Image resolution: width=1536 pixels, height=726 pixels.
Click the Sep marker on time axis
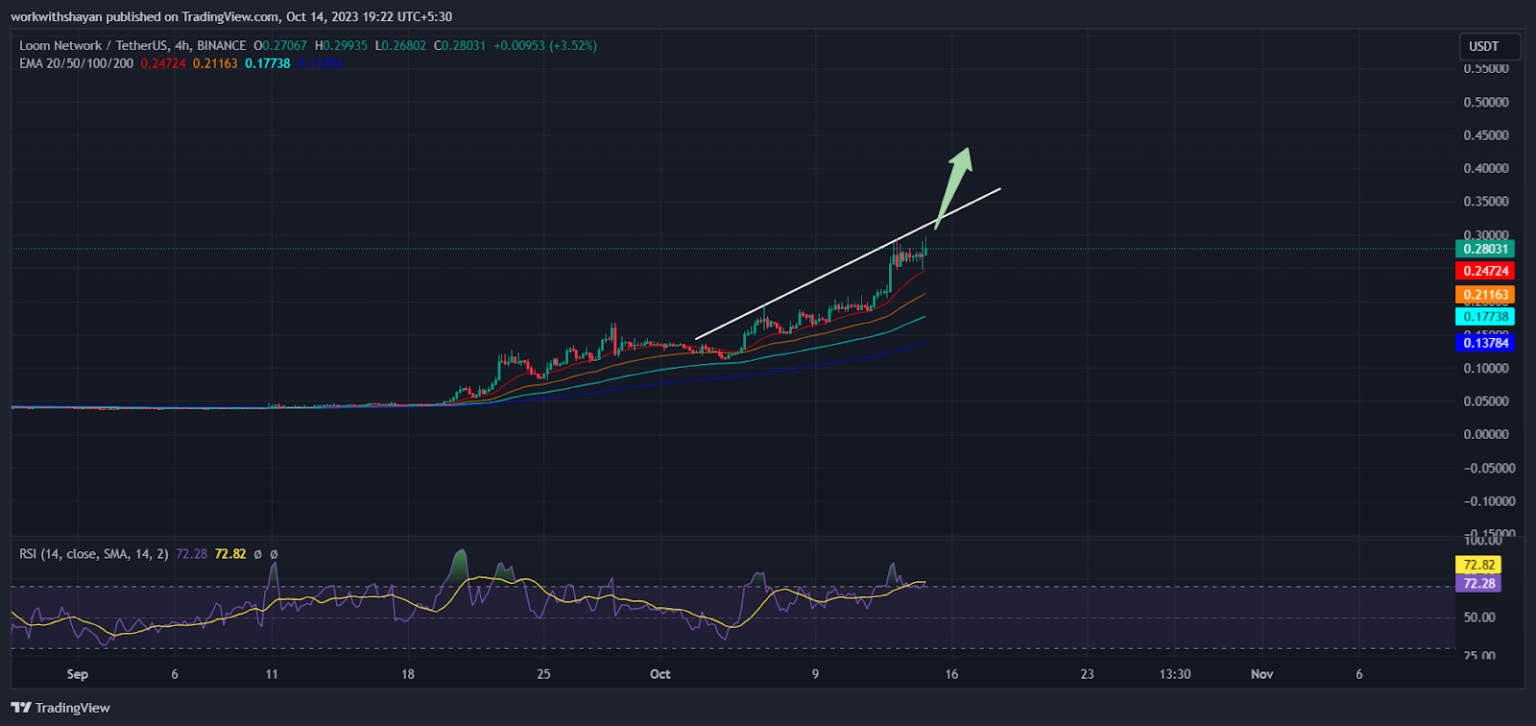click(77, 674)
